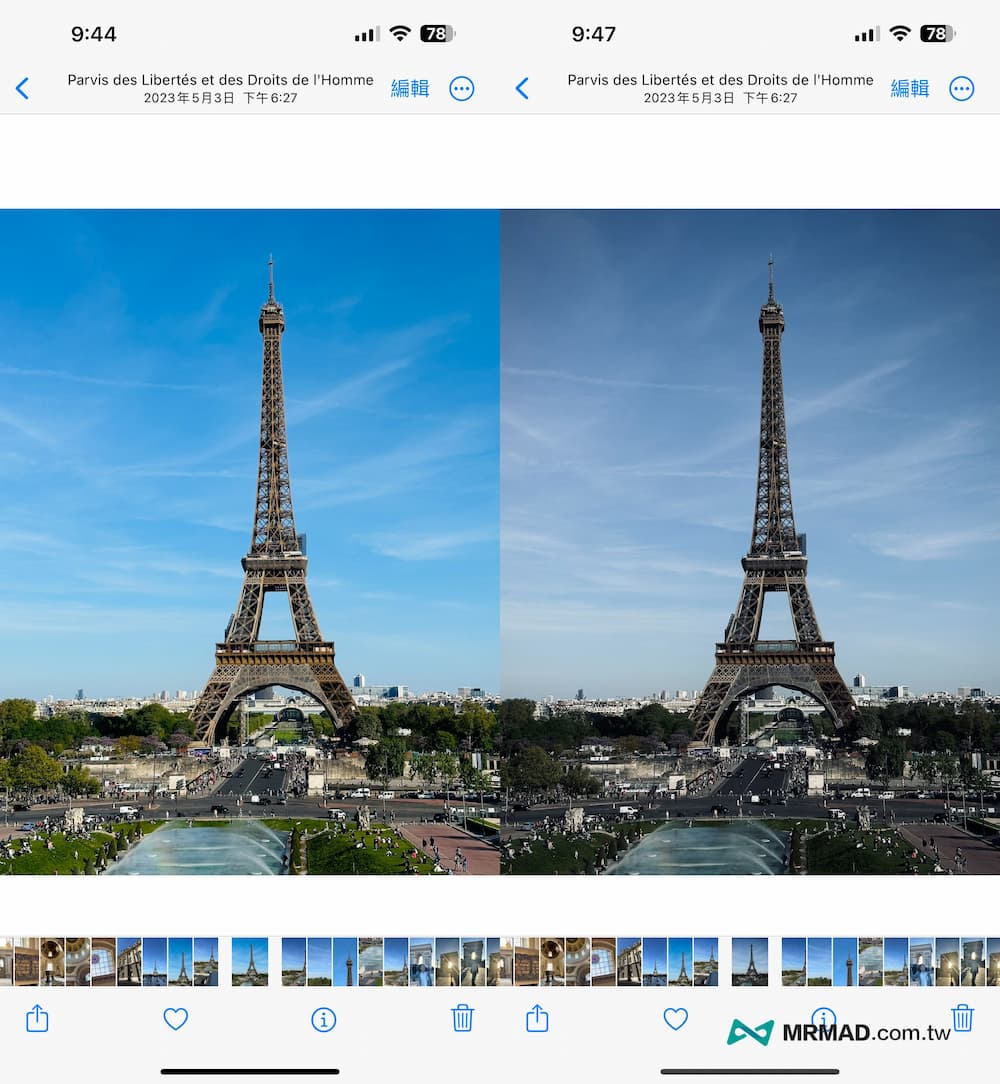Image resolution: width=1000 pixels, height=1084 pixels.
Task: Tap the Wi-Fi icon in 9:44 status bar
Action: pos(400,33)
